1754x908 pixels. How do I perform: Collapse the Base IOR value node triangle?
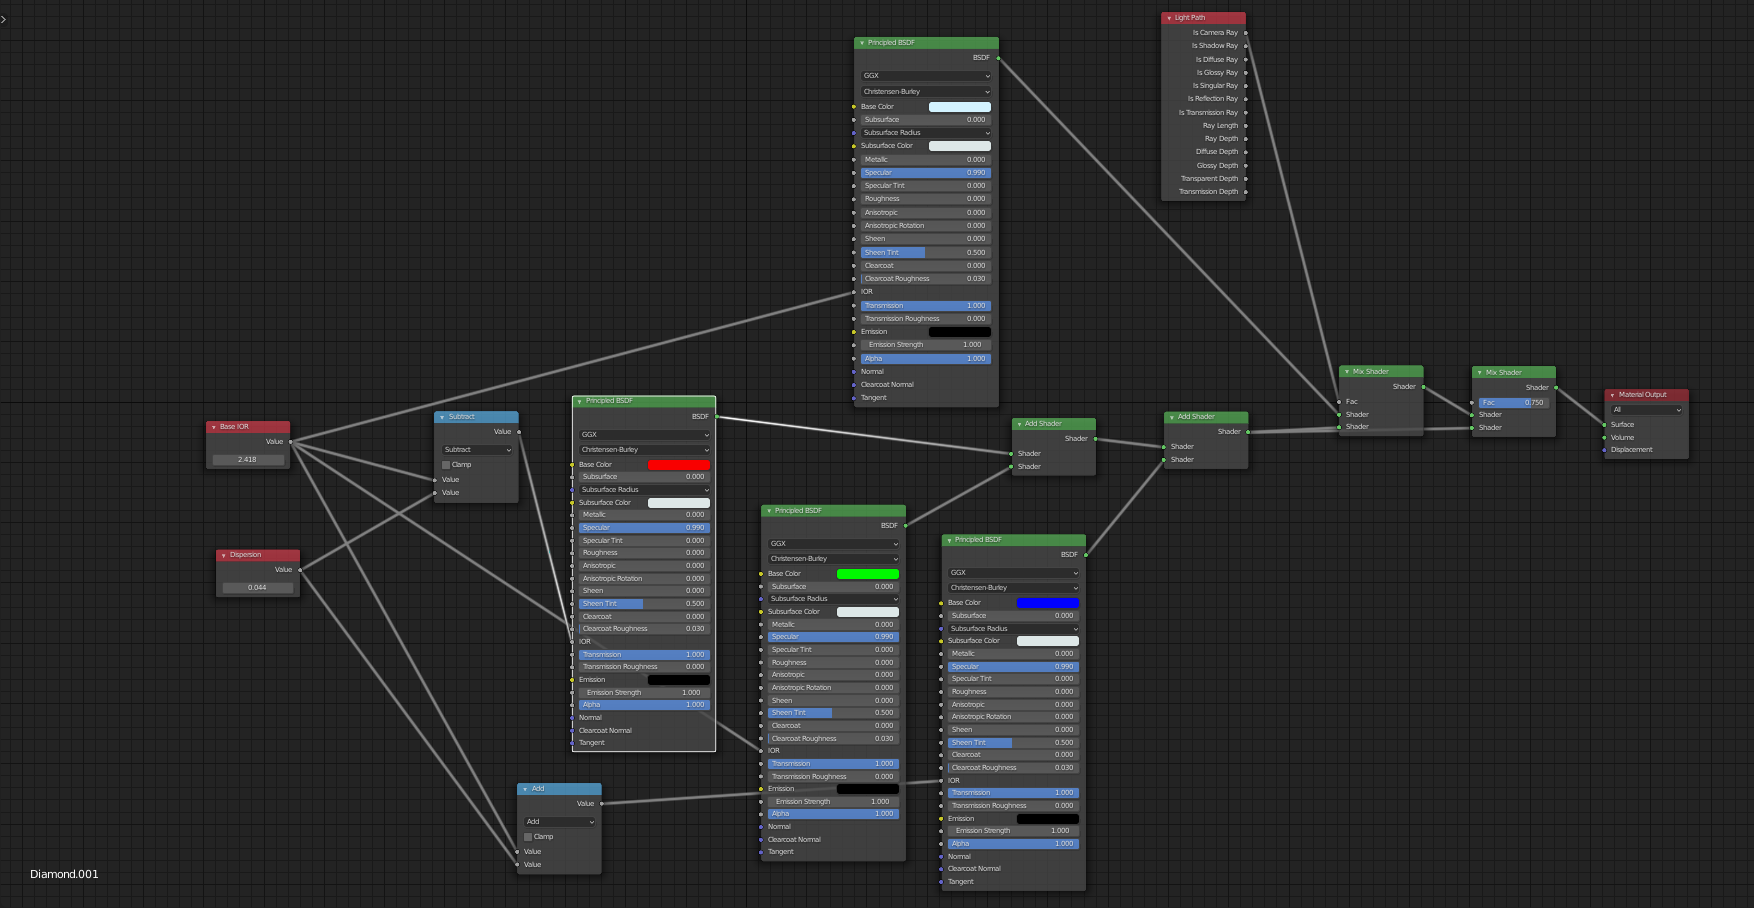[x=213, y=427]
